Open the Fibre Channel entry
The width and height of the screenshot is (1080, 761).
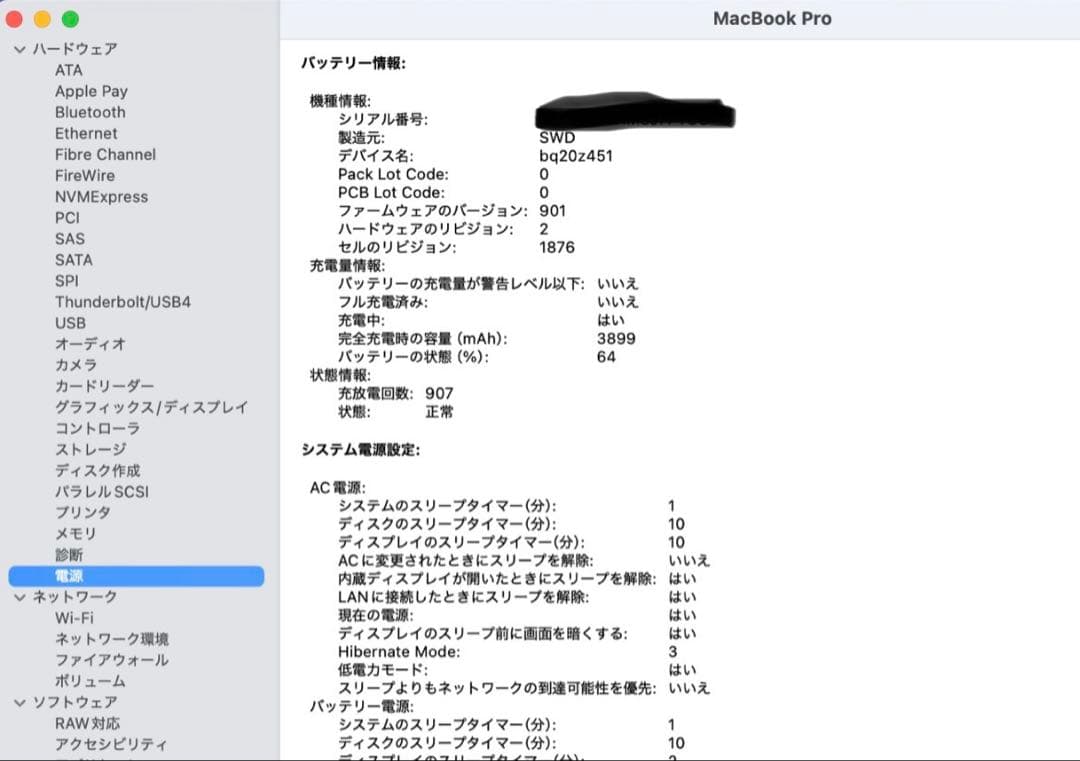(105, 154)
